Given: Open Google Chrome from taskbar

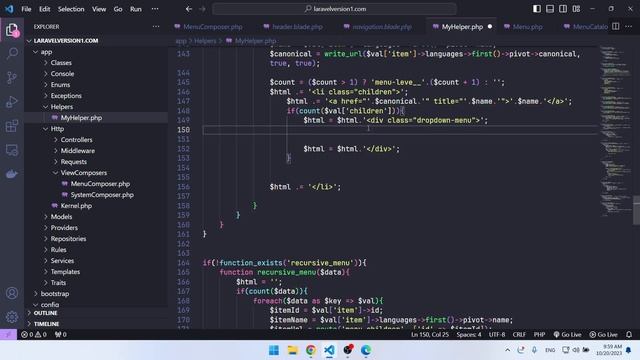Looking at the screenshot, I should (x=311, y=350).
